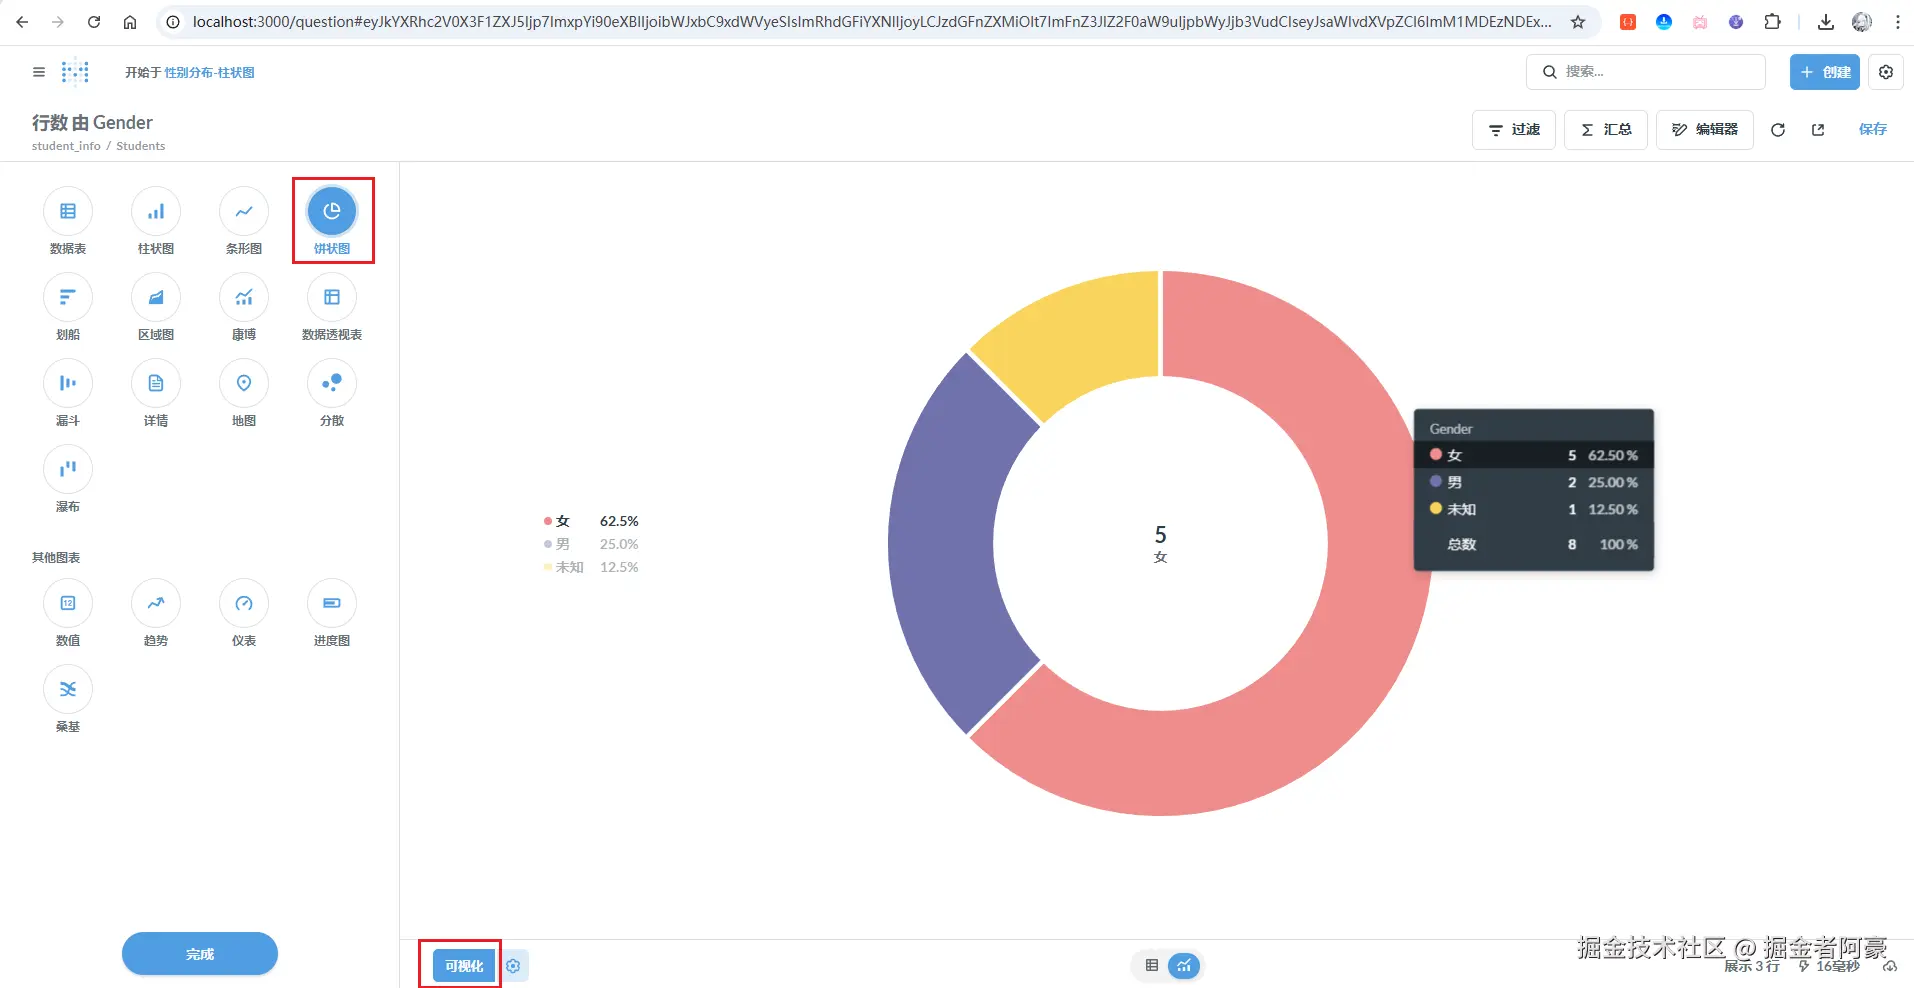The image size is (1914, 988).
Task: Select the 数据表 table visualization
Action: [x=68, y=212]
